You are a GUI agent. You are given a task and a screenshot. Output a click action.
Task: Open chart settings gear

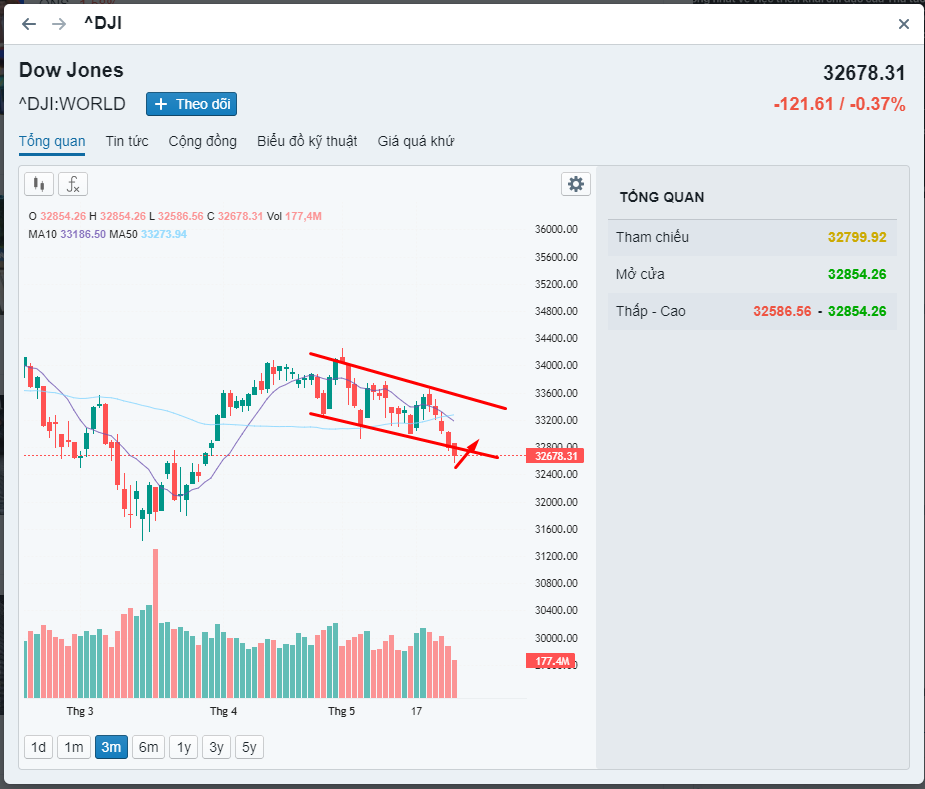pos(576,184)
